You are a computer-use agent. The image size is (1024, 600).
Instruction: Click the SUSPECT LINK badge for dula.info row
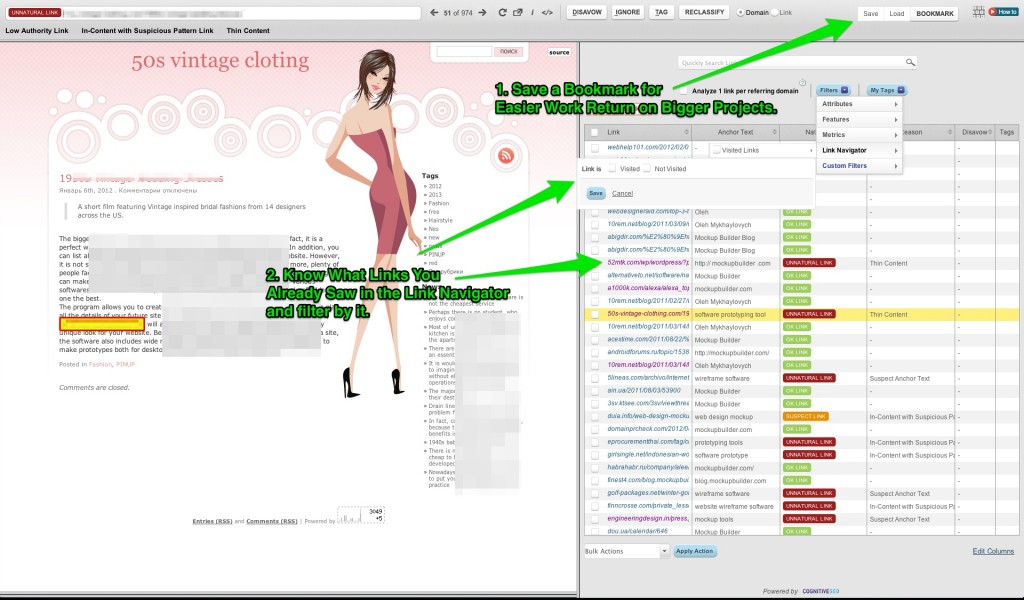(806, 417)
